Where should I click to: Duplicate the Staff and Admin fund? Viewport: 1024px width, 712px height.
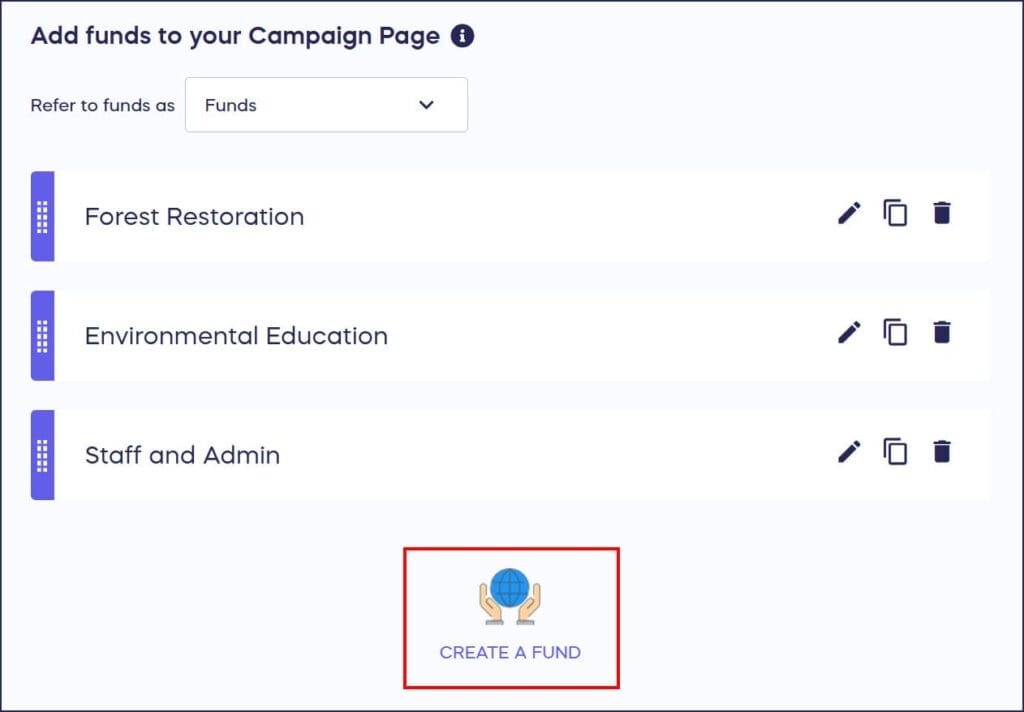click(895, 452)
